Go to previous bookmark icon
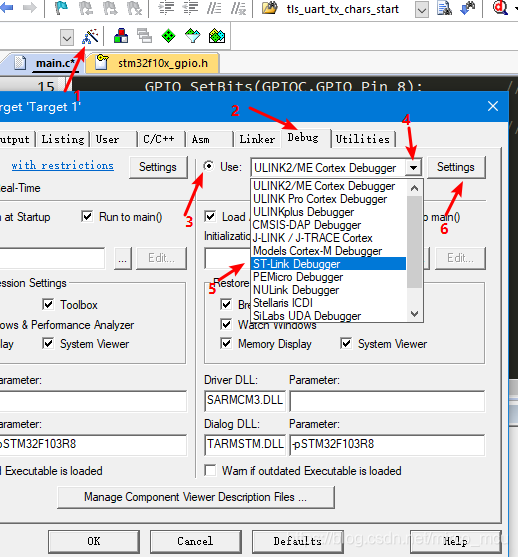Screen dimensions: 518x557 86,8
